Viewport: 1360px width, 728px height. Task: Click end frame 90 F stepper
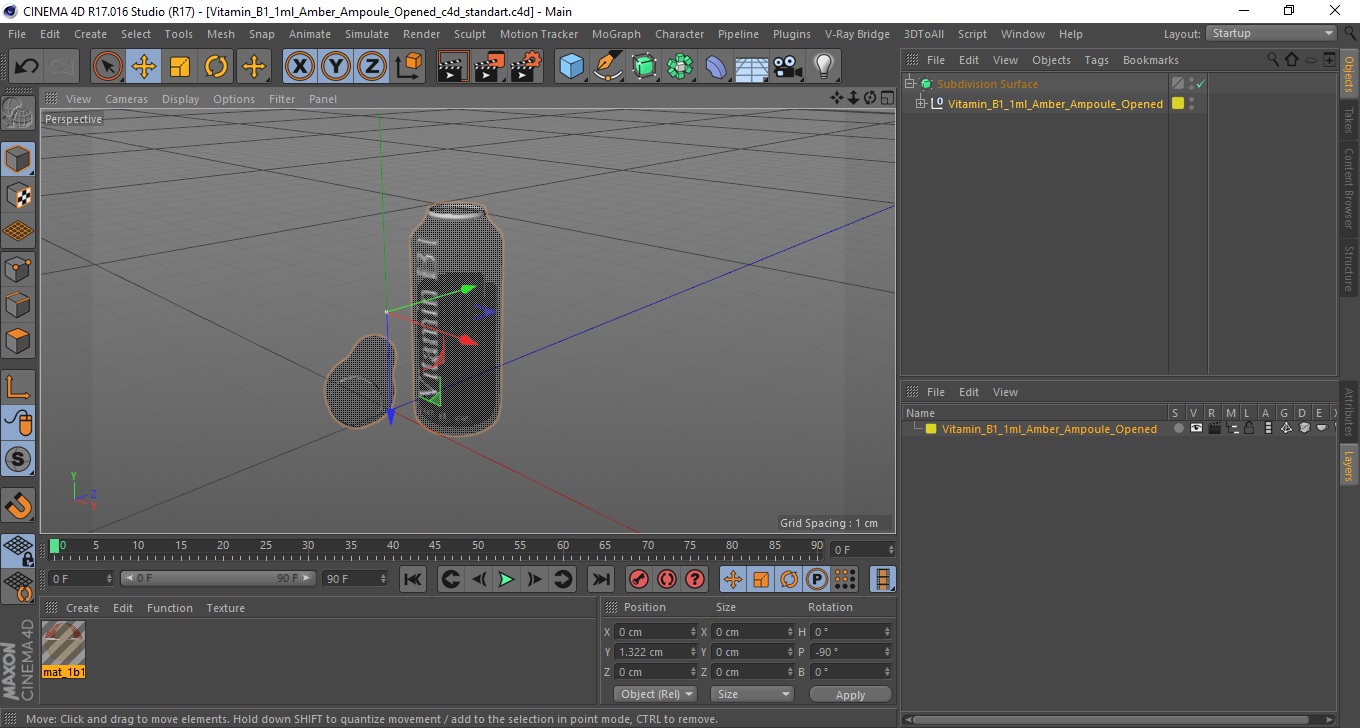pos(382,579)
